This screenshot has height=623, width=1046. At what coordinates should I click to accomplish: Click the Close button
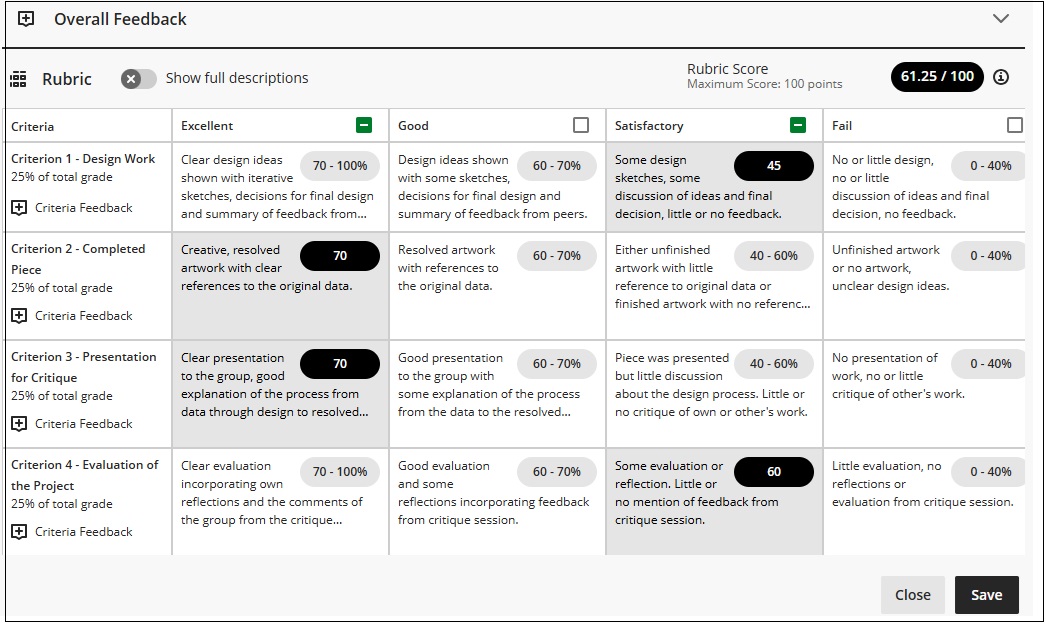[912, 594]
